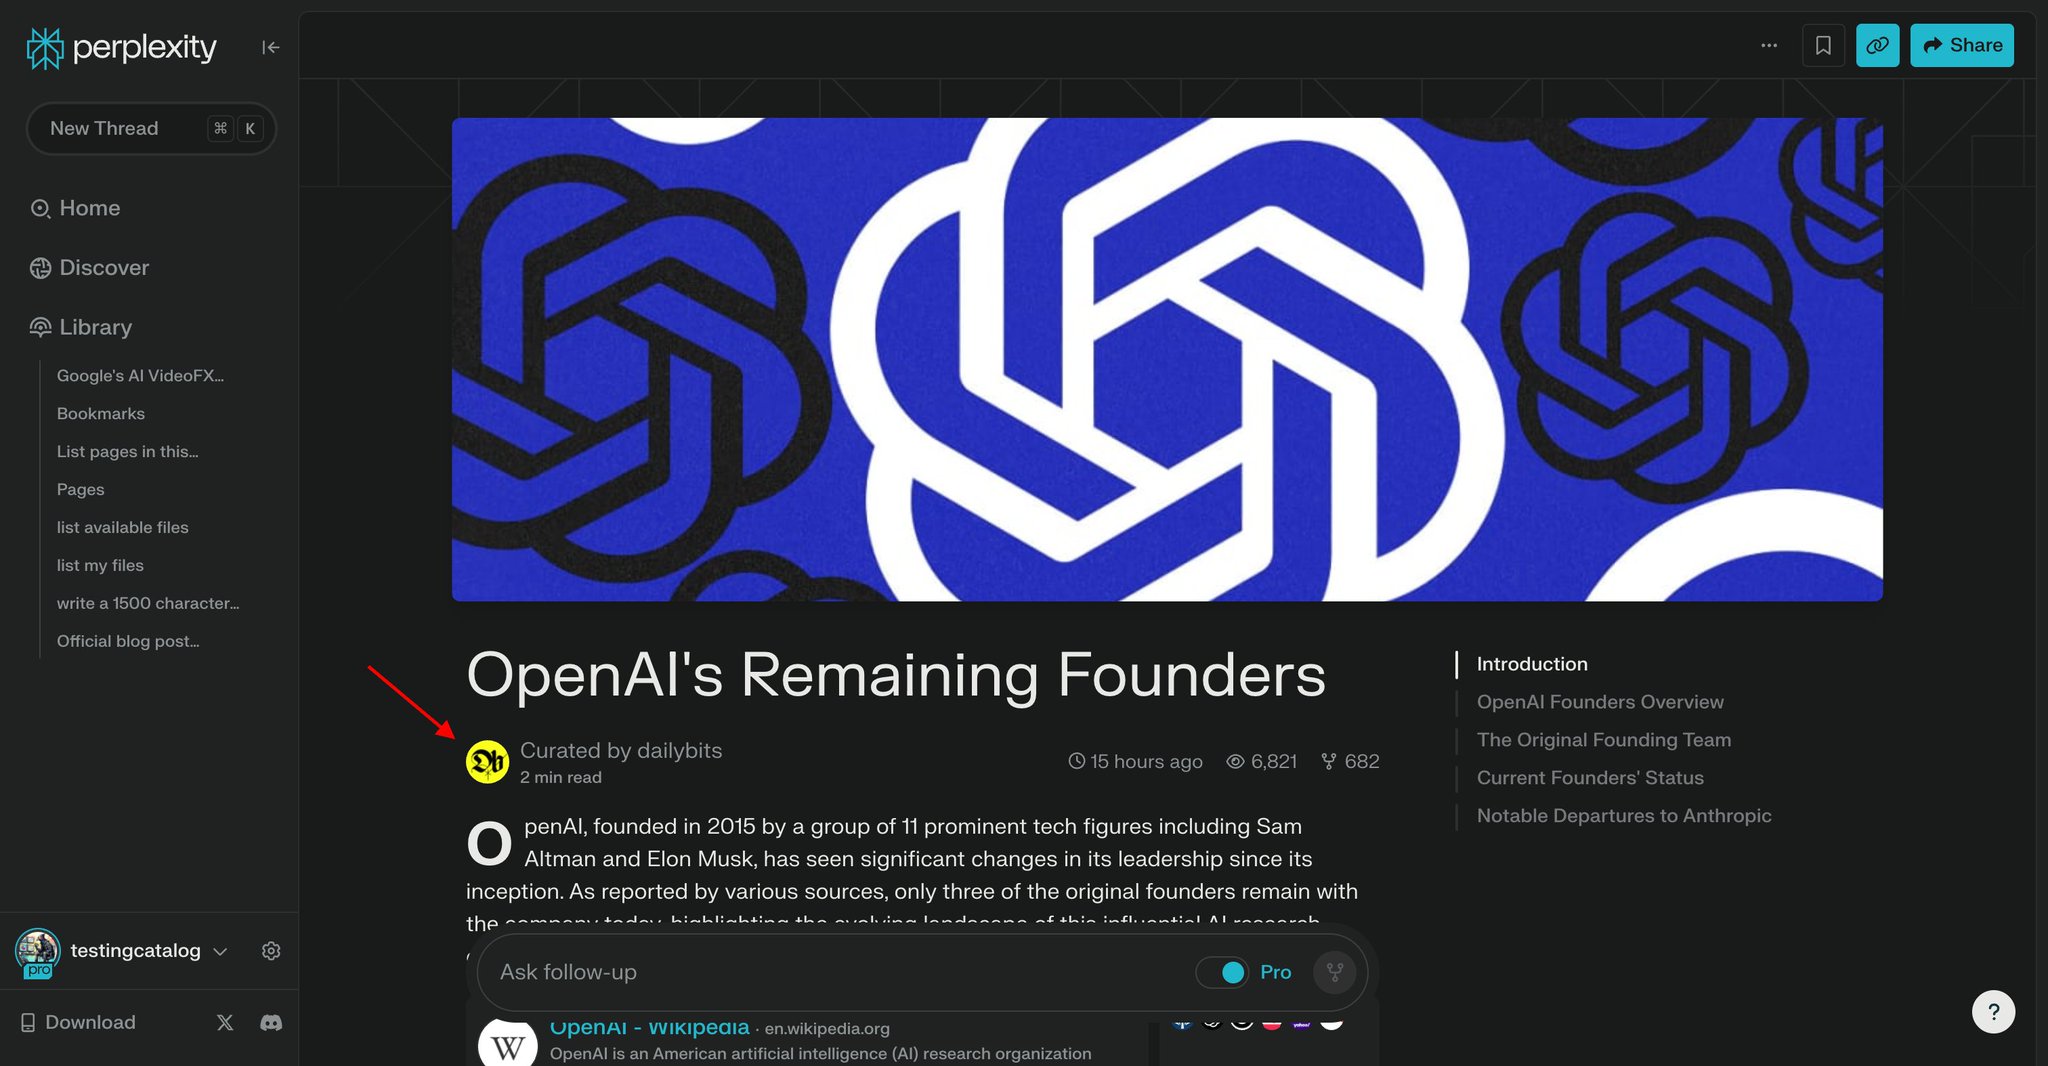Image resolution: width=2048 pixels, height=1066 pixels.
Task: Open the X (Twitter) link icon
Action: [x=225, y=1022]
